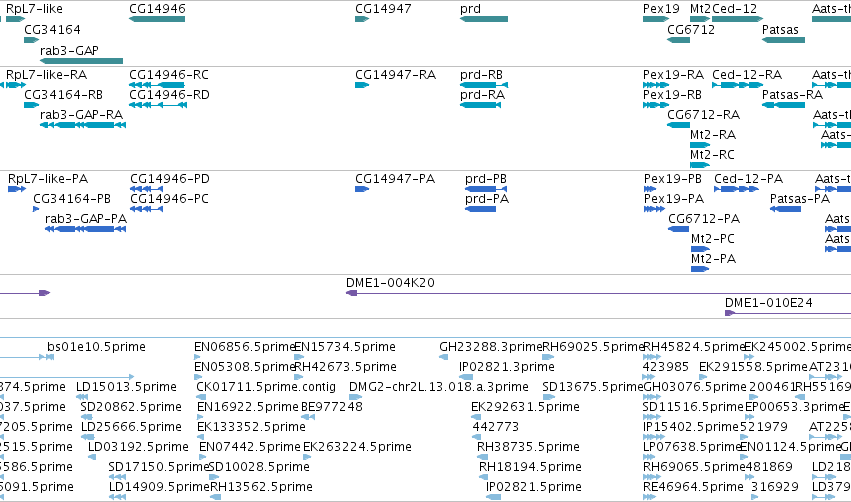The image size is (851, 502).
Task: Select BAC clone DME1-004K20 arrowhead
Action: 352,293
